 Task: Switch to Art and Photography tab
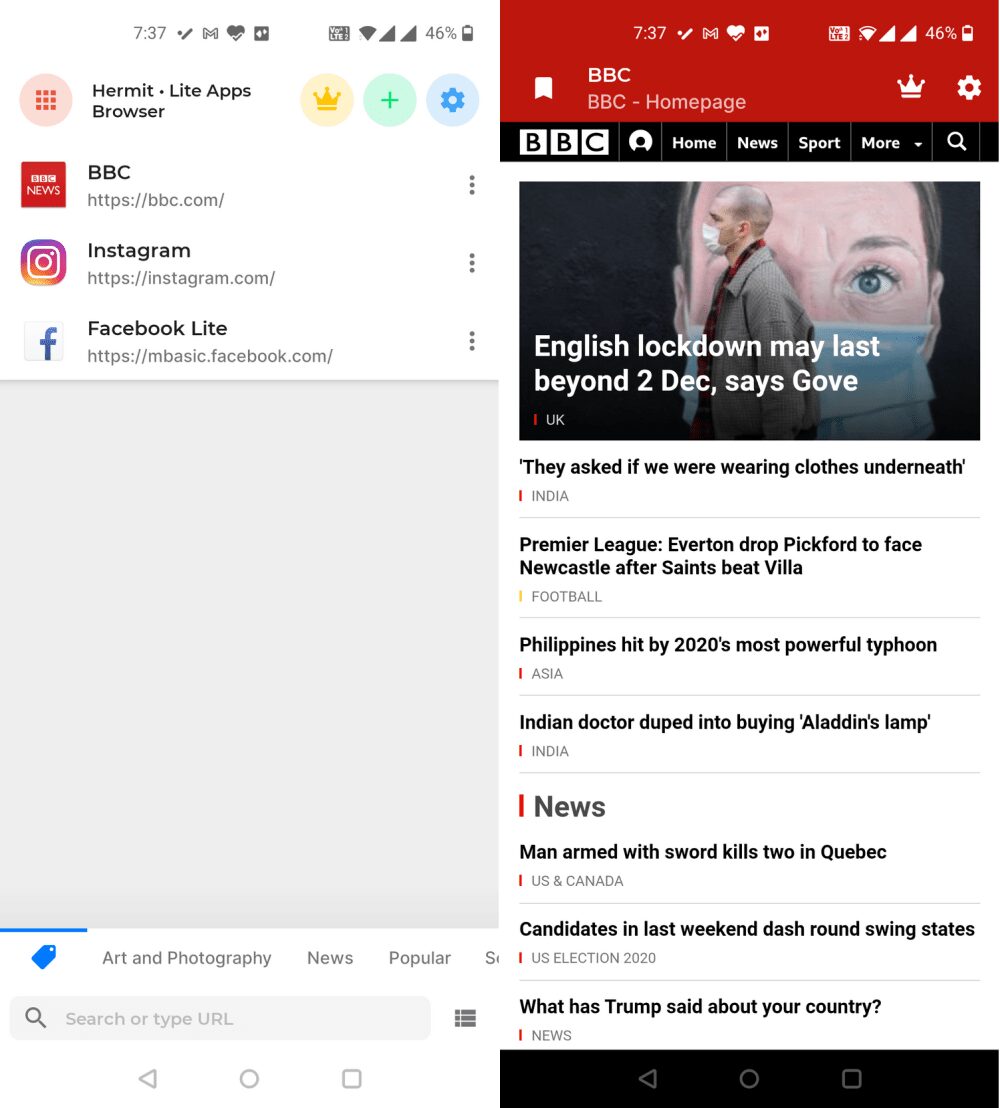[187, 957]
